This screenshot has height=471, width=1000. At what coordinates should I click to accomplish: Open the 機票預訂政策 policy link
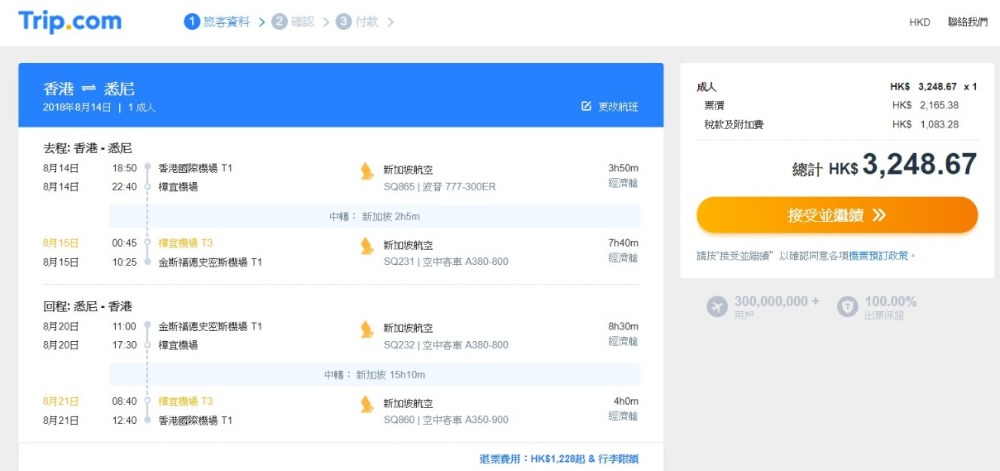878,256
